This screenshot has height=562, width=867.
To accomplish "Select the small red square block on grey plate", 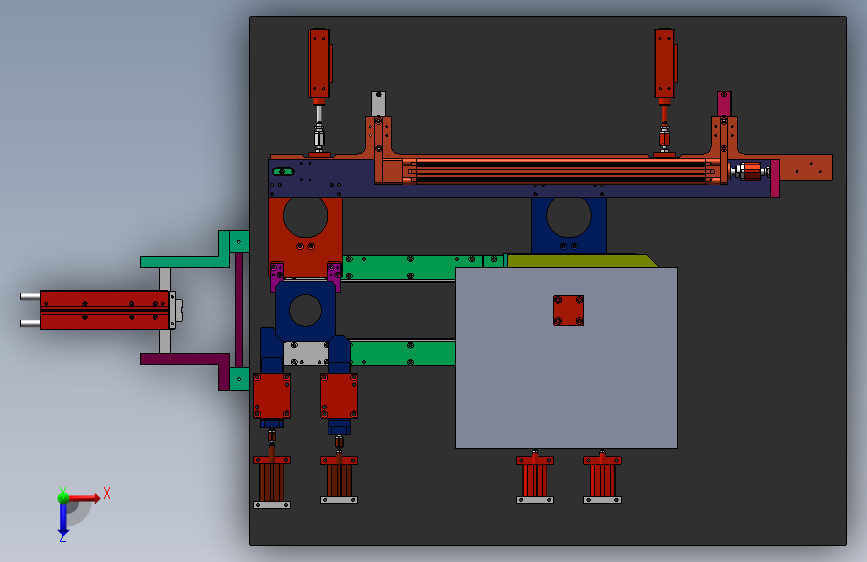I will [x=568, y=310].
